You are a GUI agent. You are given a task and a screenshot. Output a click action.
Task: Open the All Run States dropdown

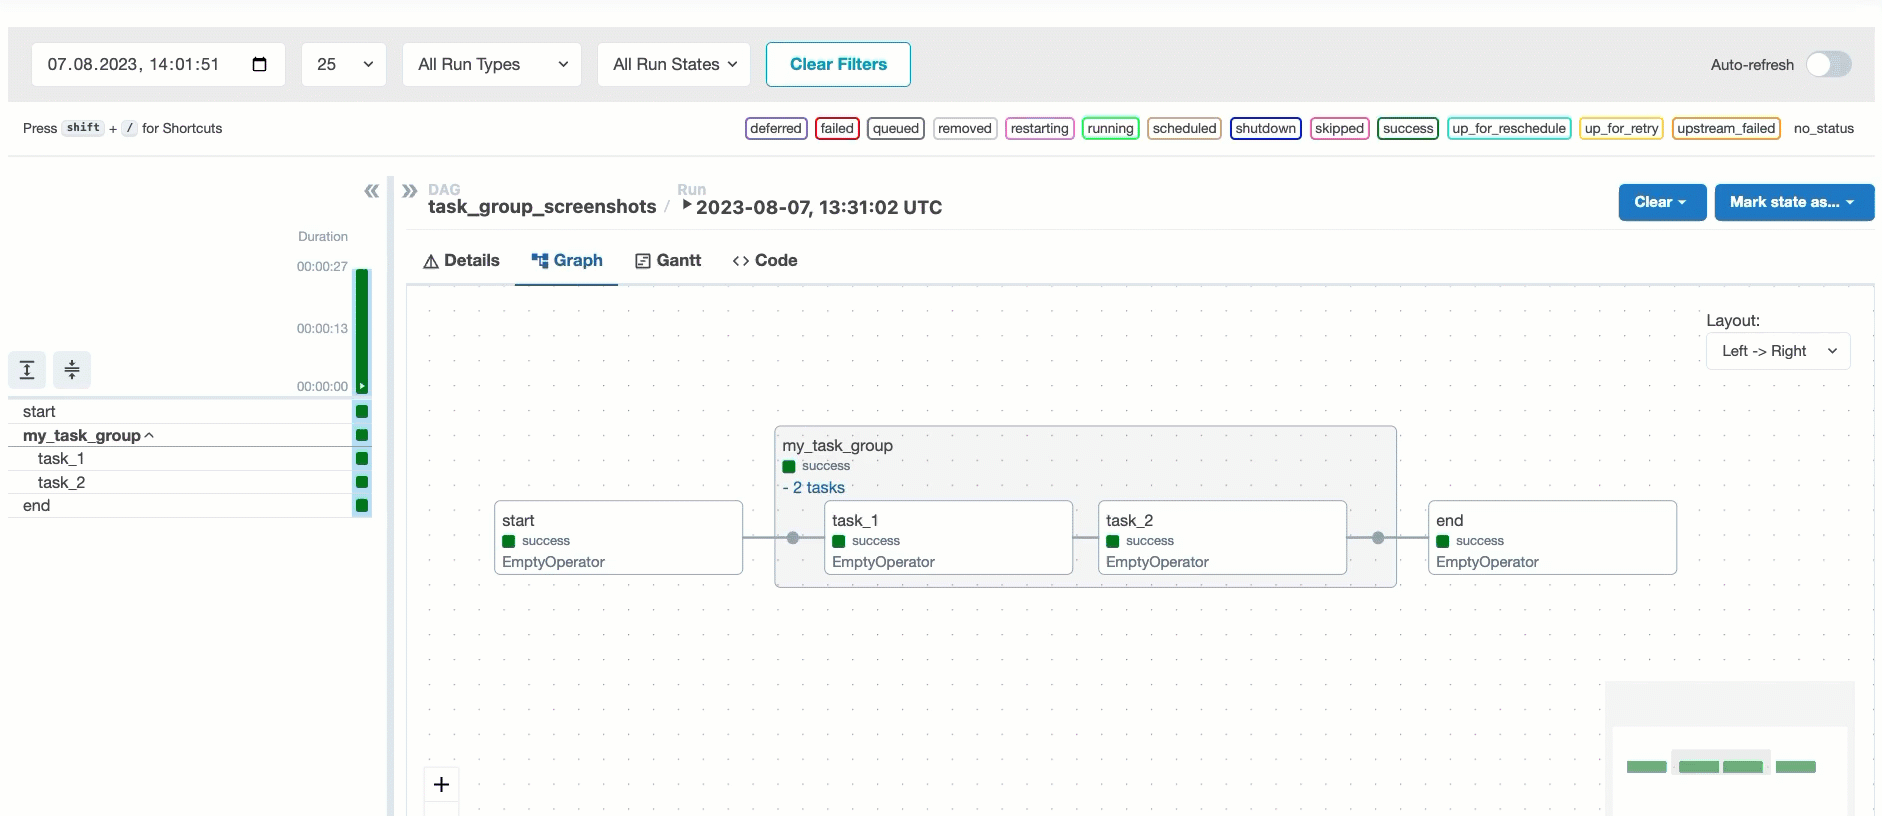click(x=674, y=65)
